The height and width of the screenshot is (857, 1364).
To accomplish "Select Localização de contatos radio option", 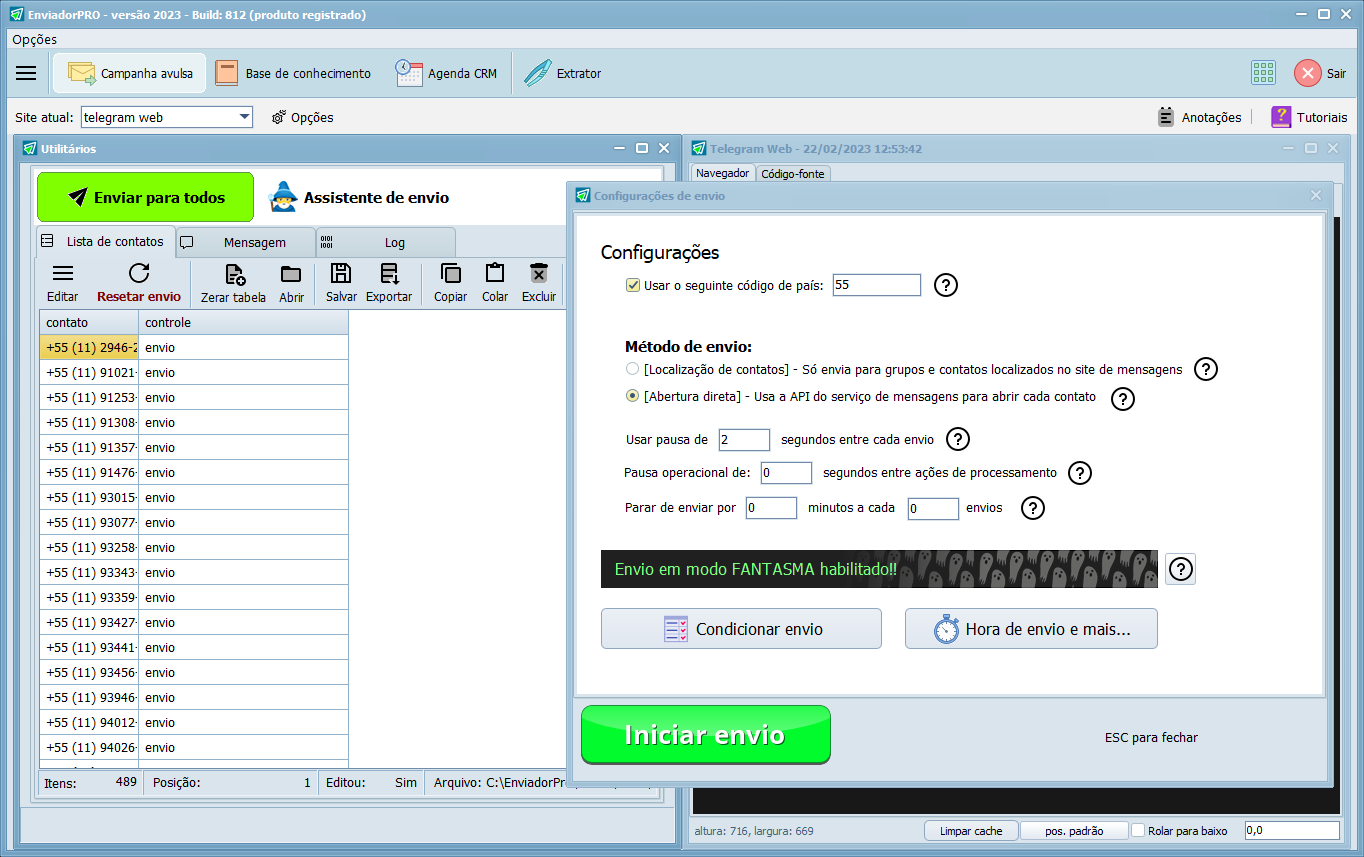I will (632, 369).
